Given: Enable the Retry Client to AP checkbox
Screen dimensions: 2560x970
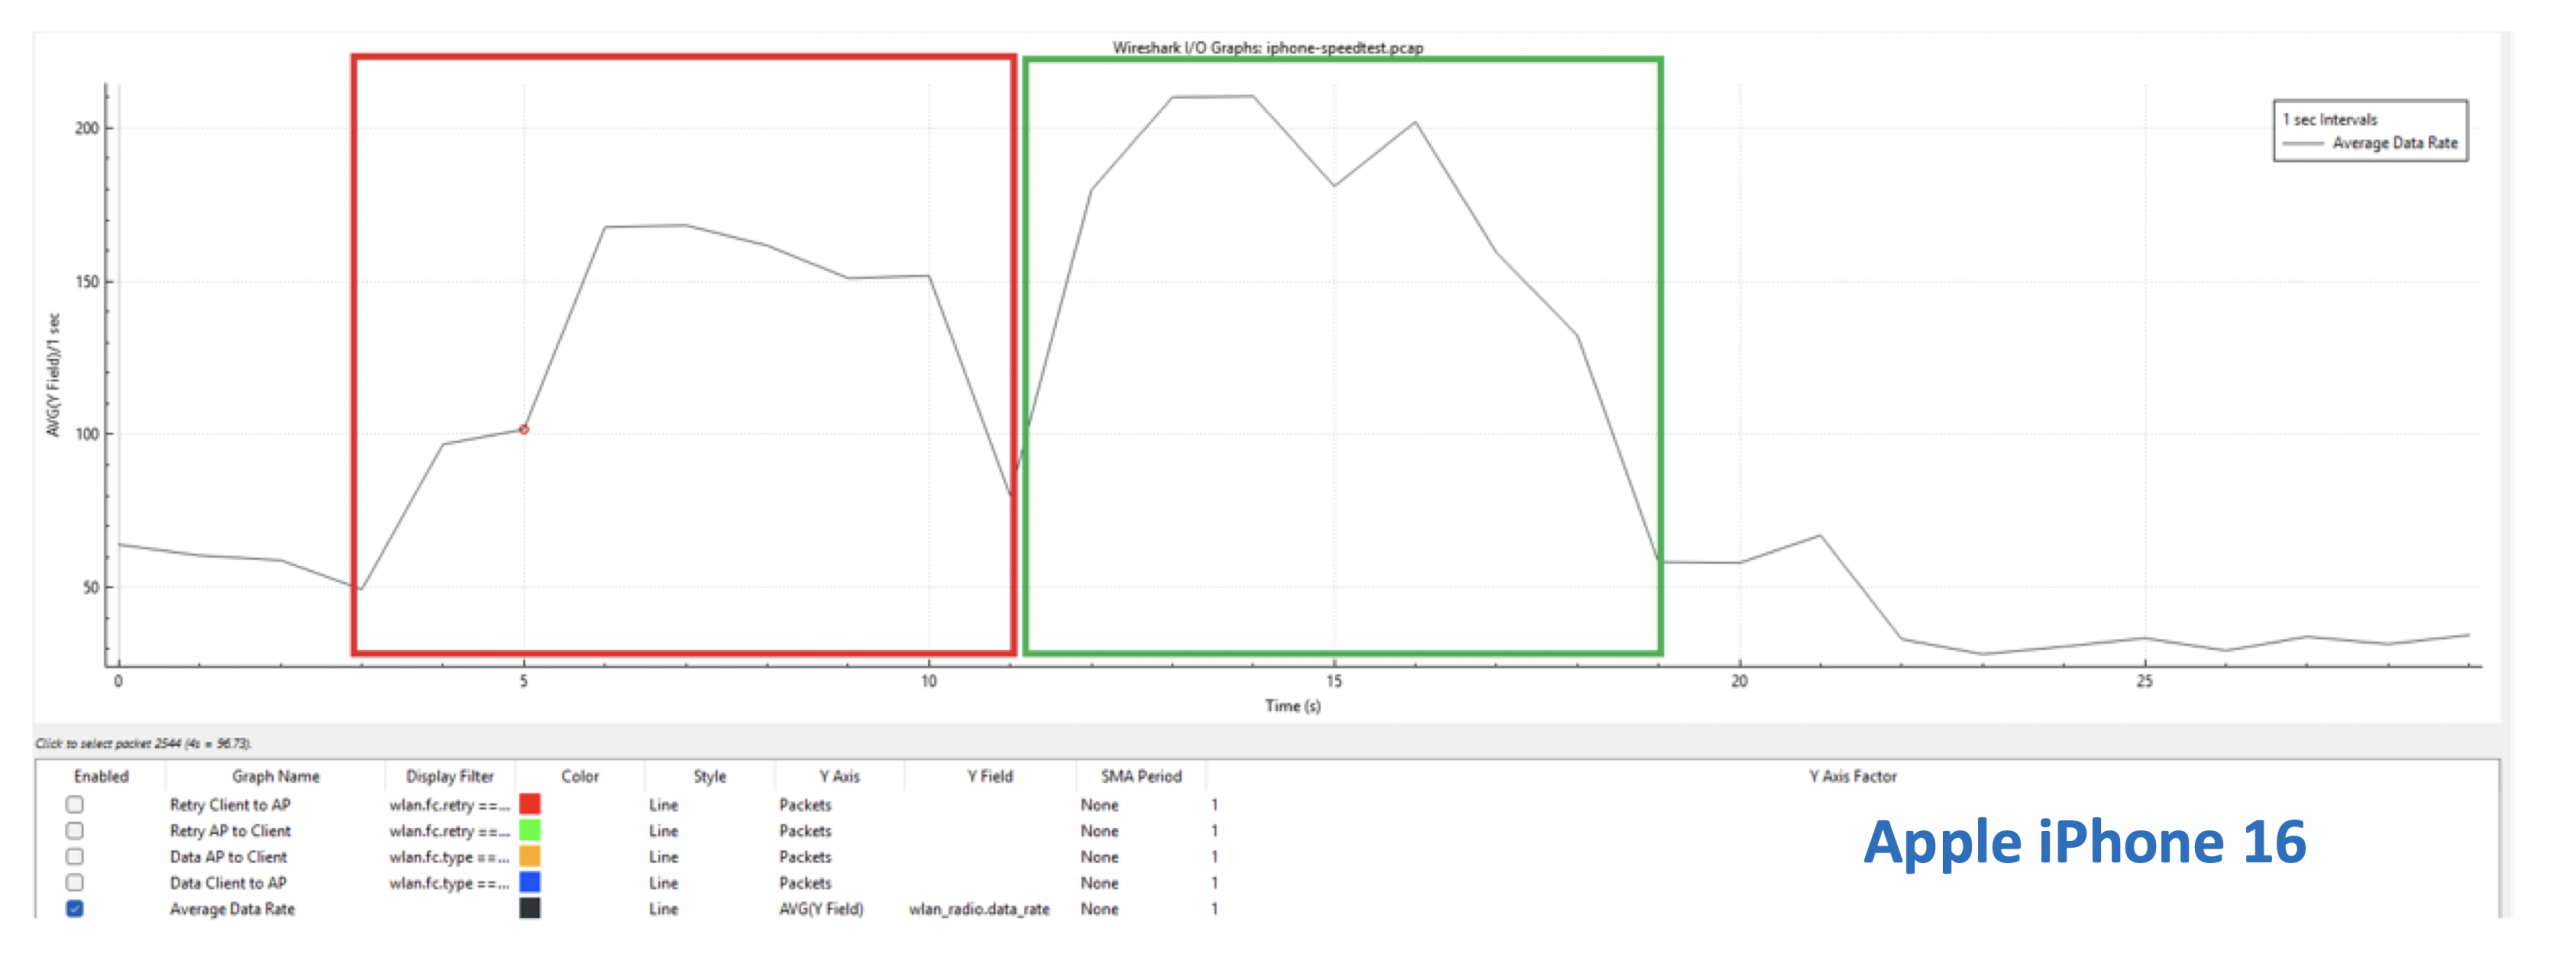Looking at the screenshot, I should (74, 804).
